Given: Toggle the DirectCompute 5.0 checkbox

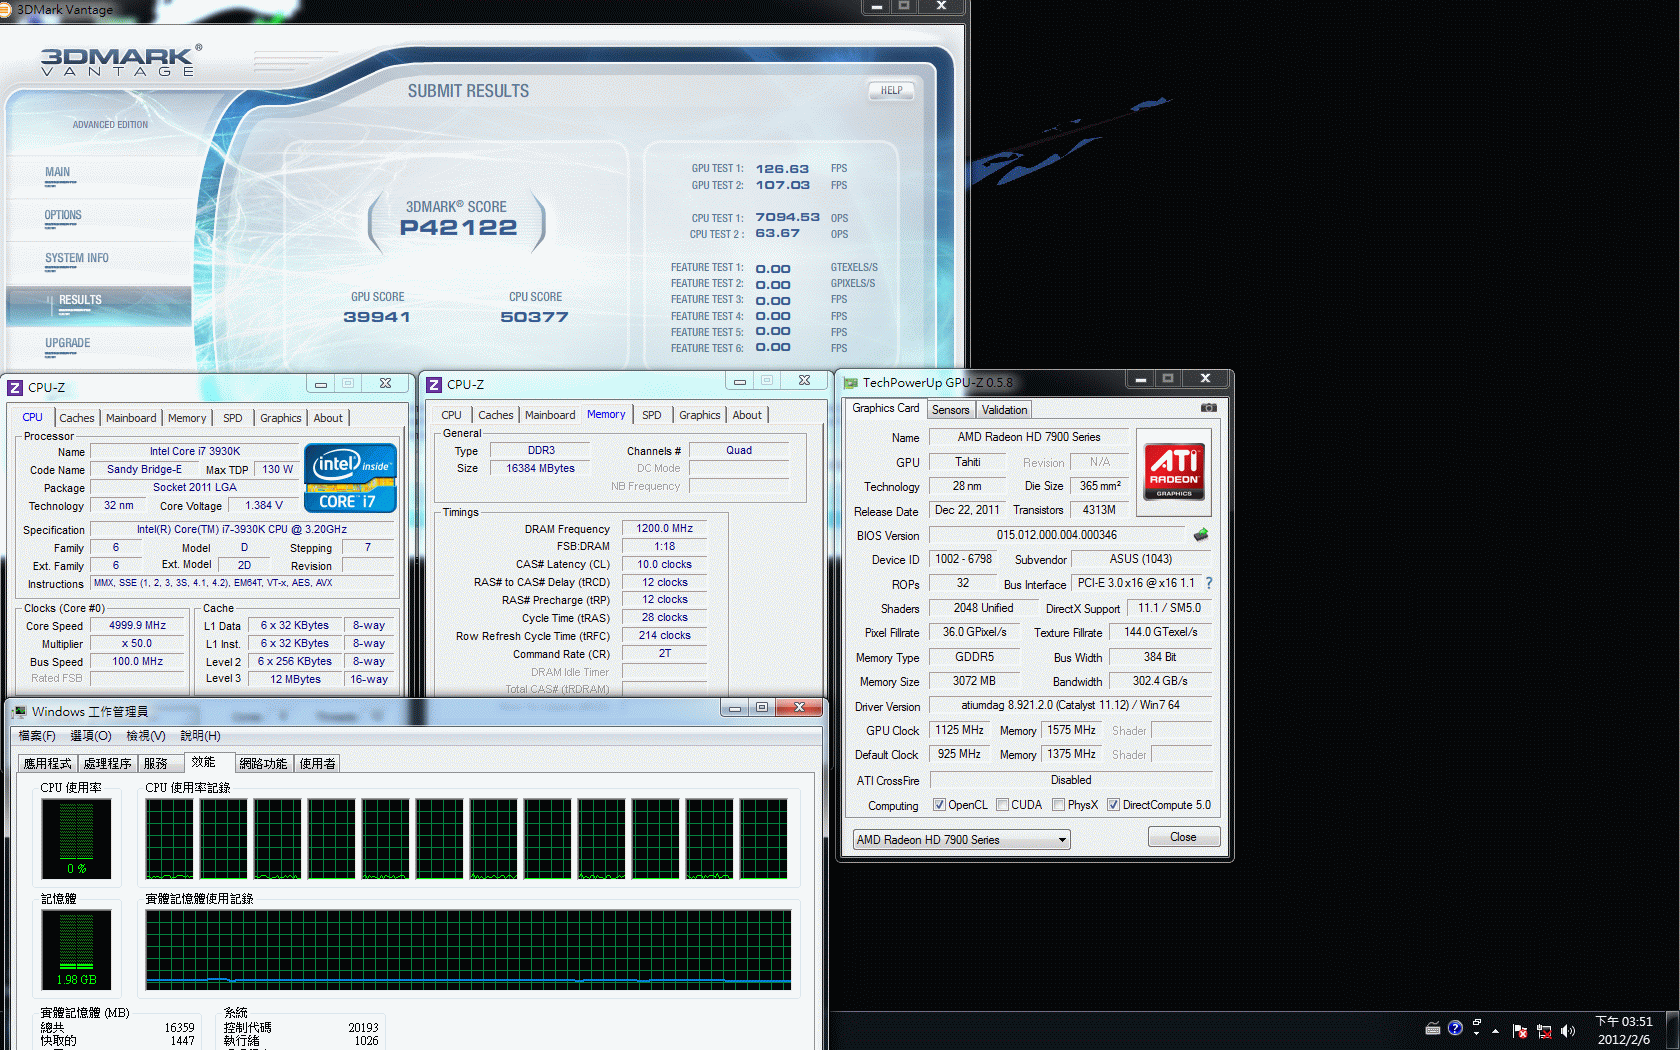Looking at the screenshot, I should 1113,805.
